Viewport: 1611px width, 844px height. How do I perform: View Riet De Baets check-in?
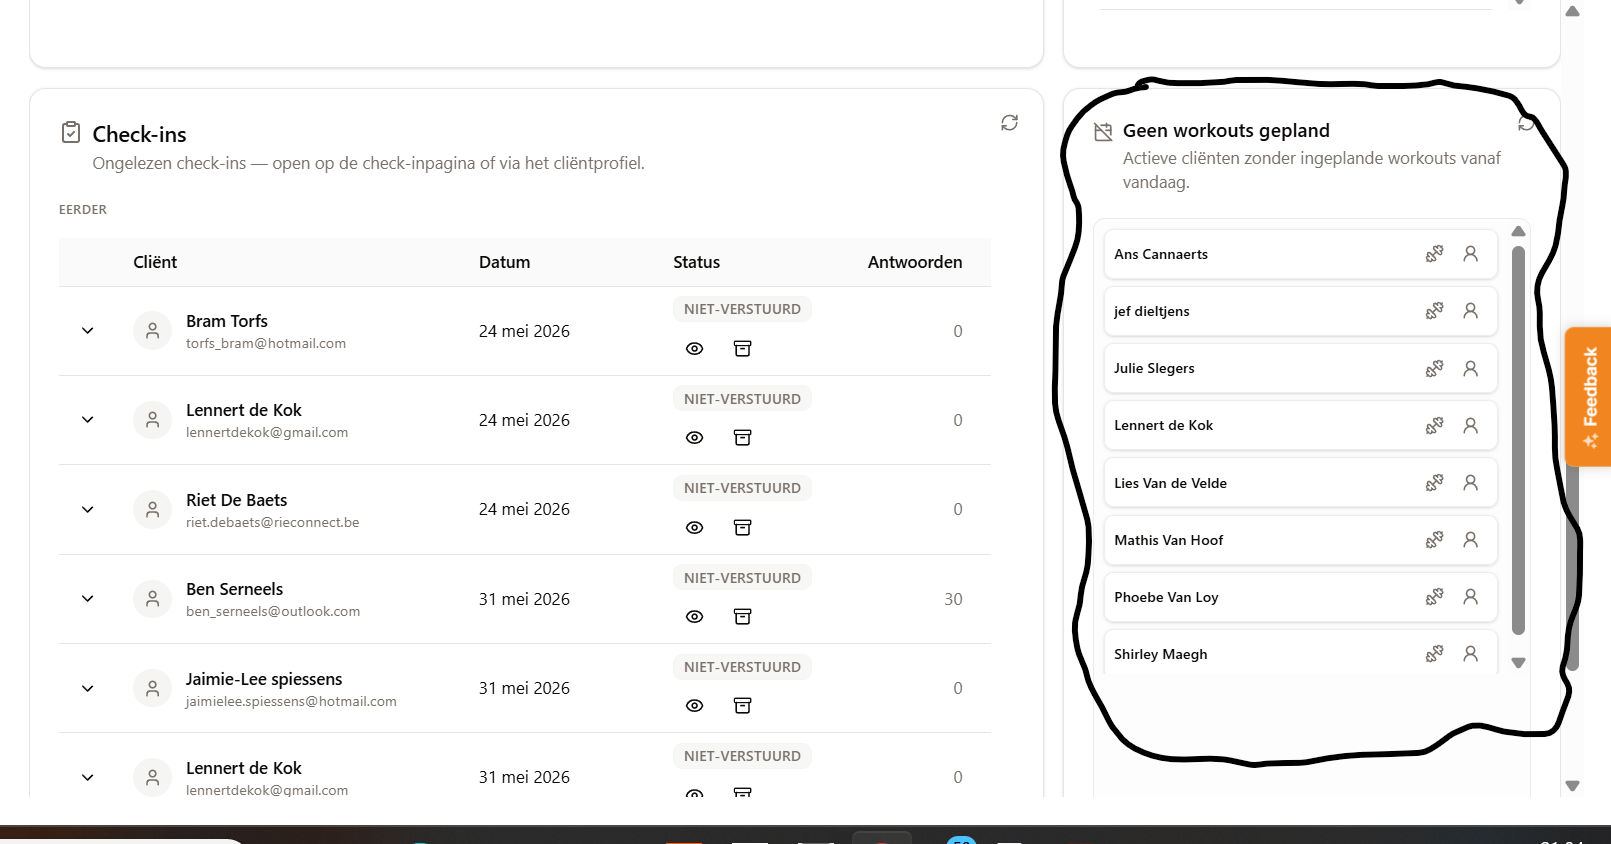[x=695, y=528]
